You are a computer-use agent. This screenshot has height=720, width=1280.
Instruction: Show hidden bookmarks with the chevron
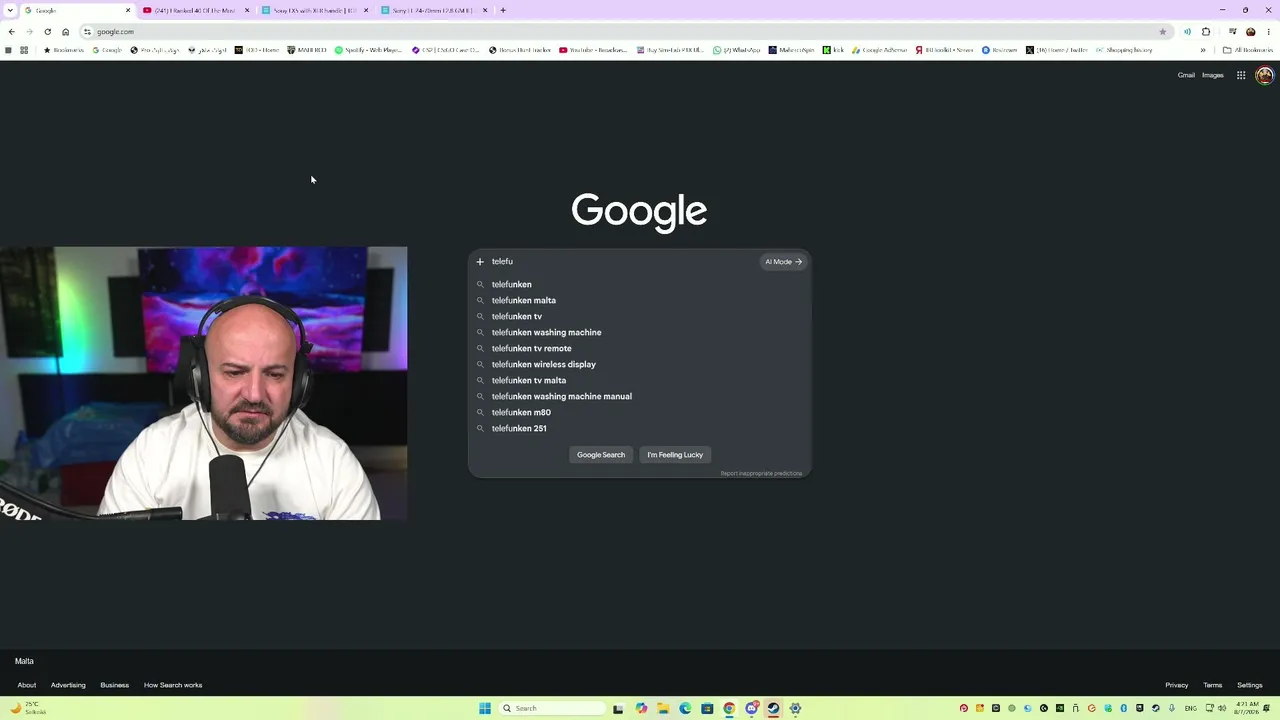pos(1203,50)
